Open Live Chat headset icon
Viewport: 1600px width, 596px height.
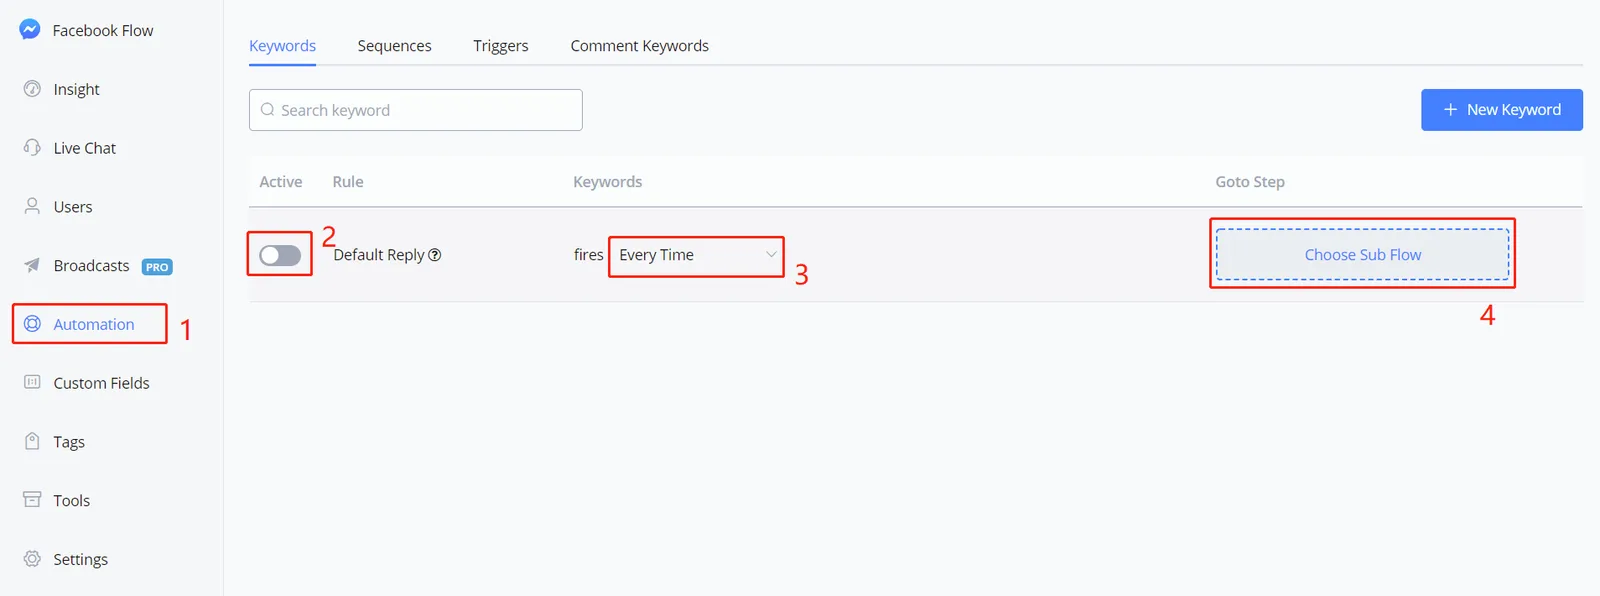(x=32, y=148)
